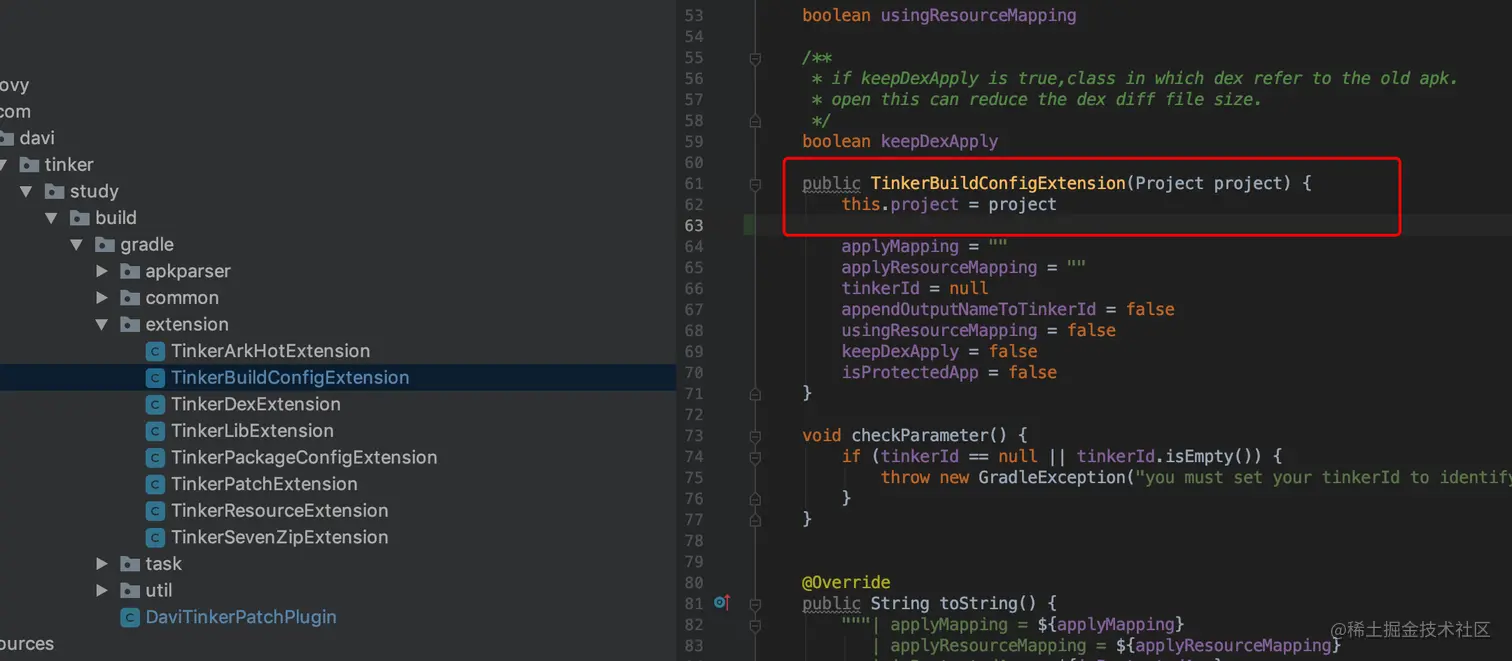1512x661 pixels.
Task: Select the davi package label
Action: pyautogui.click(x=37, y=138)
